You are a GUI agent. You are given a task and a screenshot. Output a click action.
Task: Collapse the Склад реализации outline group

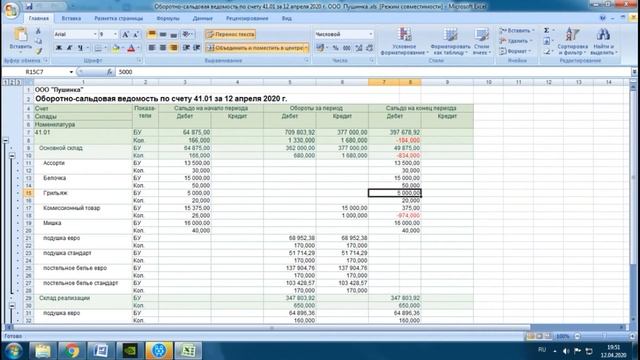pos(12,305)
